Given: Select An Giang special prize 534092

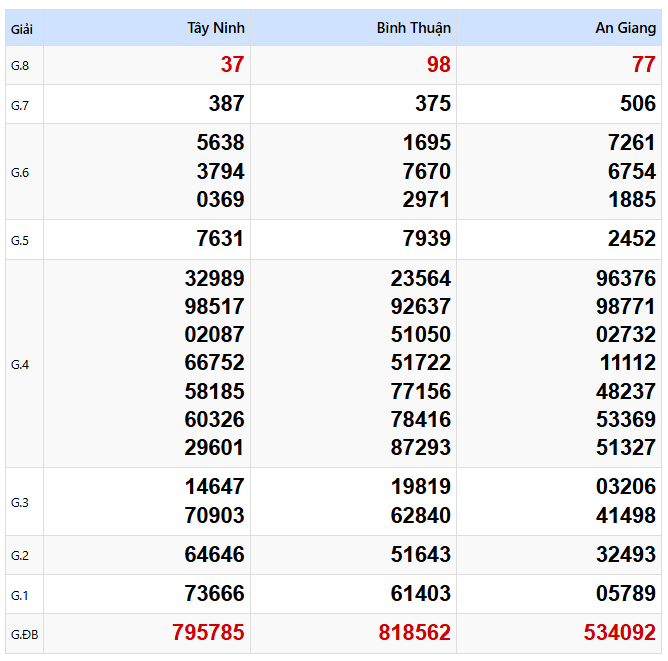Looking at the screenshot, I should click(620, 632).
